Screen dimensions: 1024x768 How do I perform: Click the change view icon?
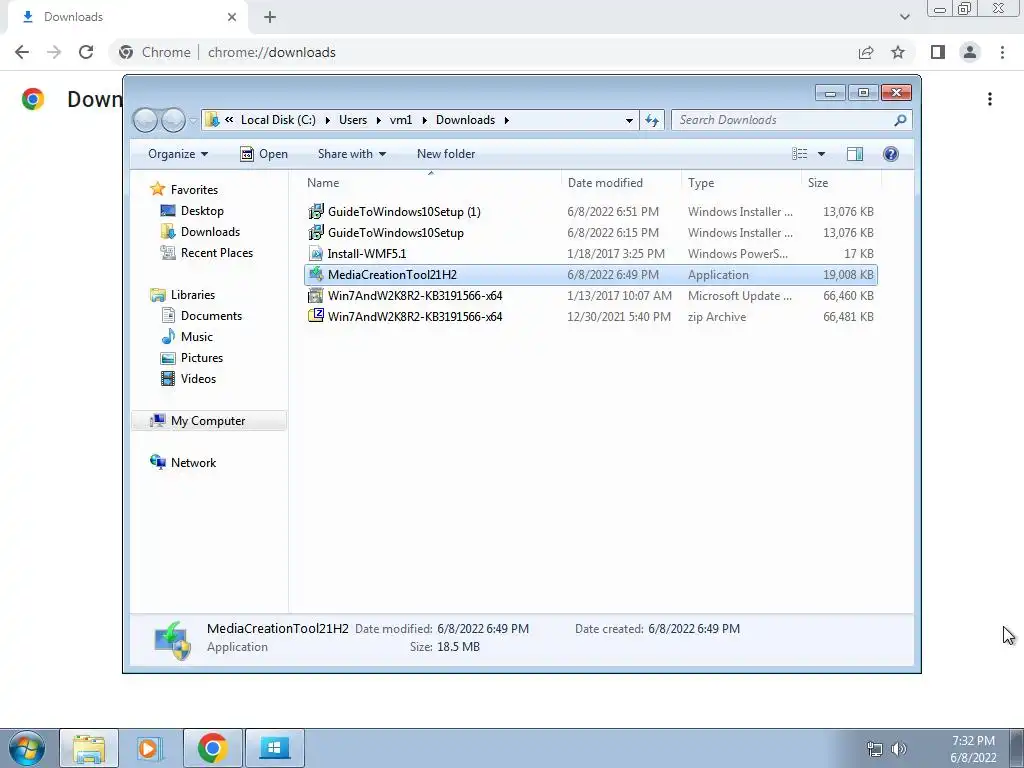[800, 154]
